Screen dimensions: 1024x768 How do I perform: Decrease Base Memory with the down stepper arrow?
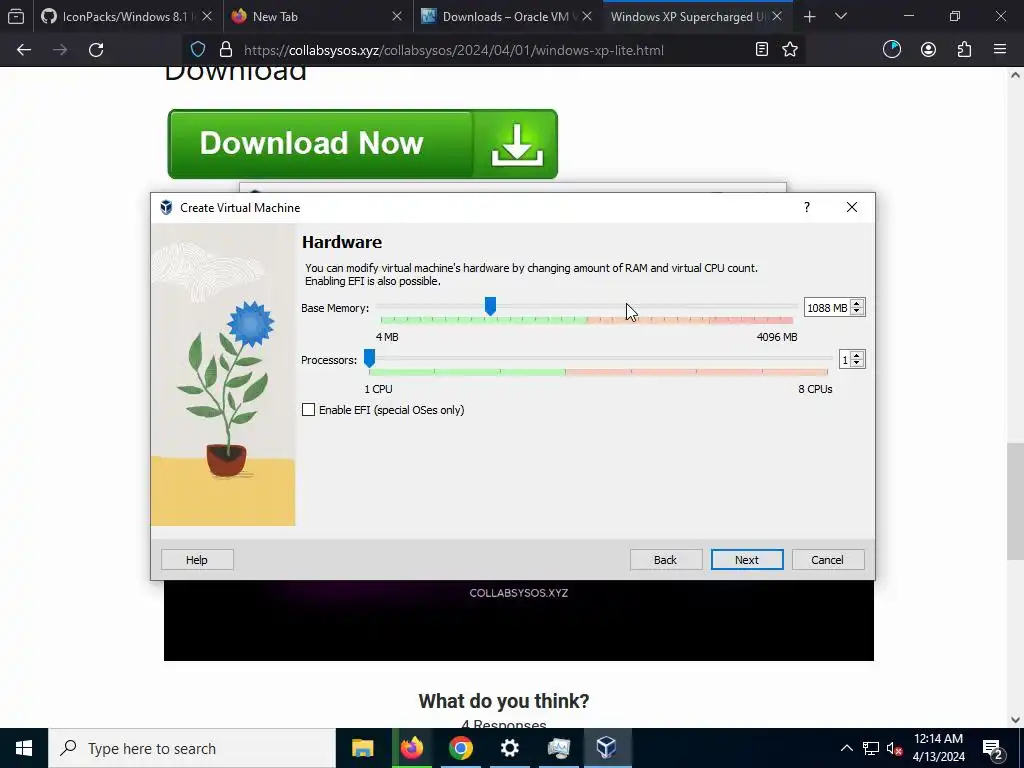(857, 312)
